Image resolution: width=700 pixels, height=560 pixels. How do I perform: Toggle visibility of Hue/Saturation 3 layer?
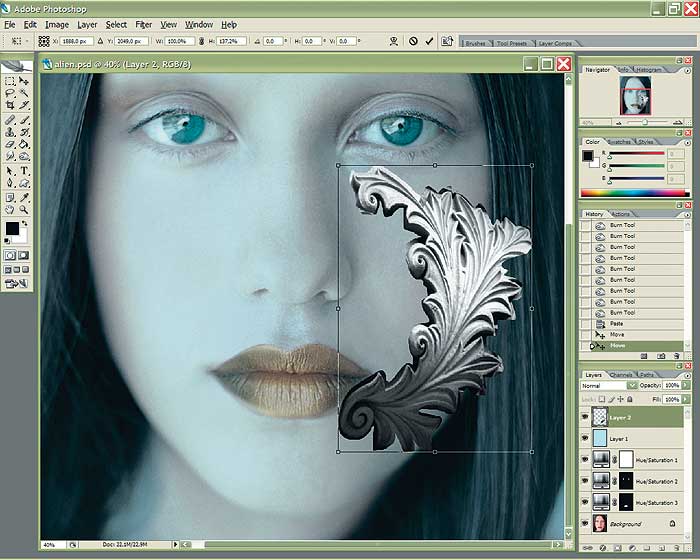pos(585,502)
